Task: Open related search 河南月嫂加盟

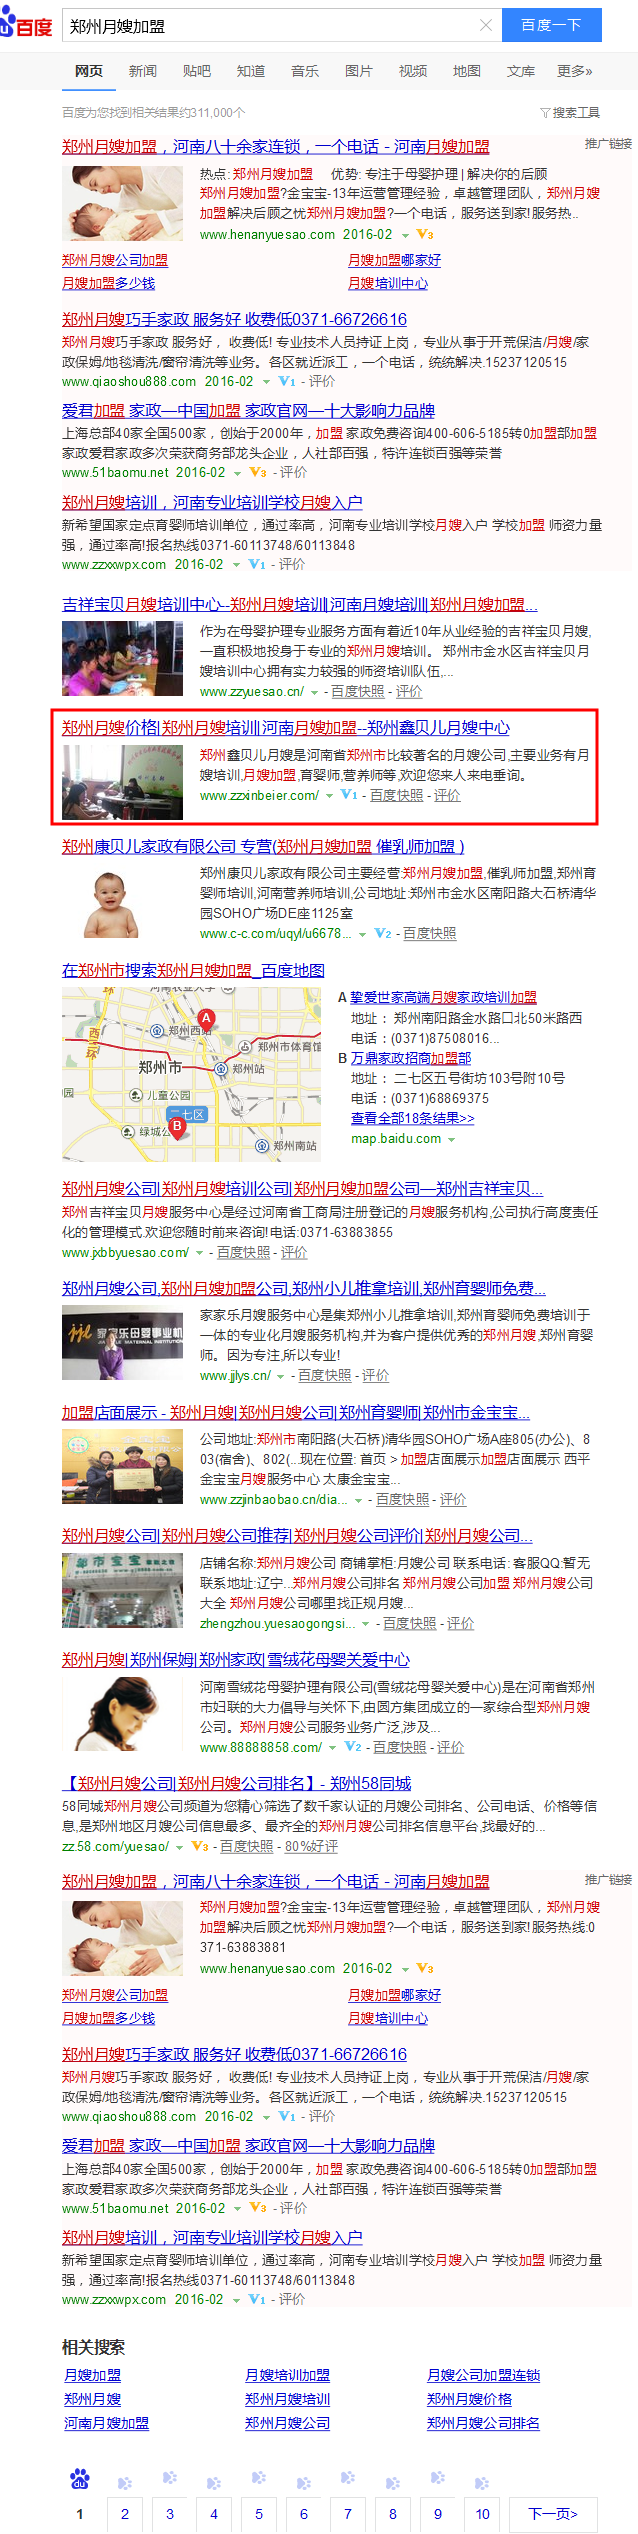Action: tap(106, 2424)
